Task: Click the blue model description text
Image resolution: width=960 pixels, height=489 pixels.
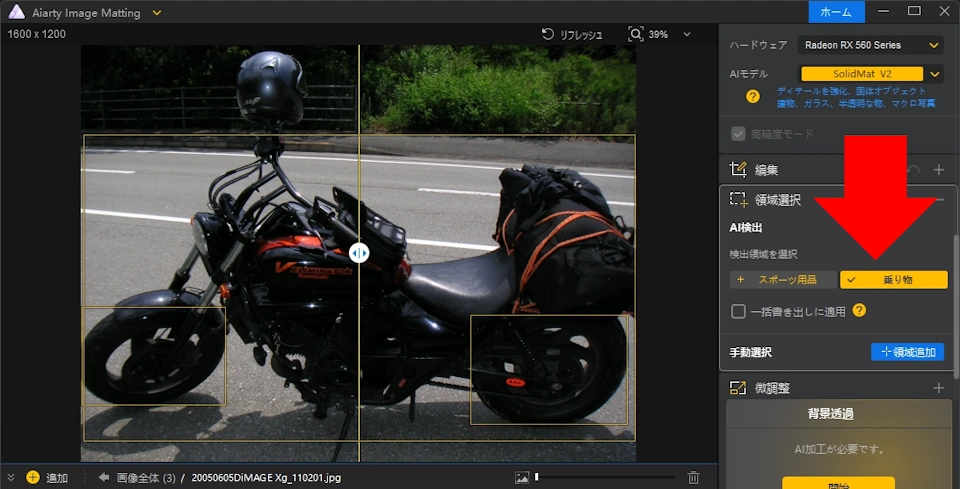Action: click(856, 97)
